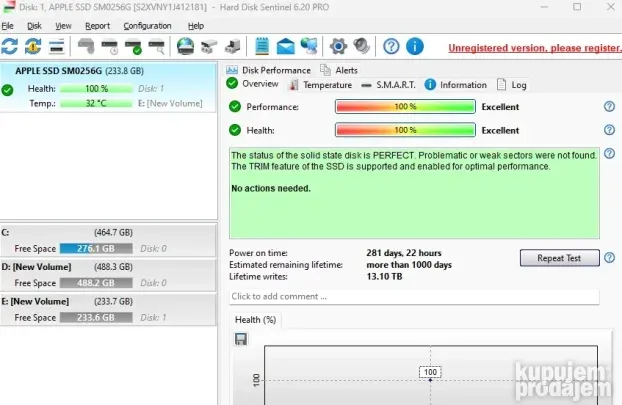The width and height of the screenshot is (622, 405).
Task: Select the D: New Volume partition entry
Action: 108,275
